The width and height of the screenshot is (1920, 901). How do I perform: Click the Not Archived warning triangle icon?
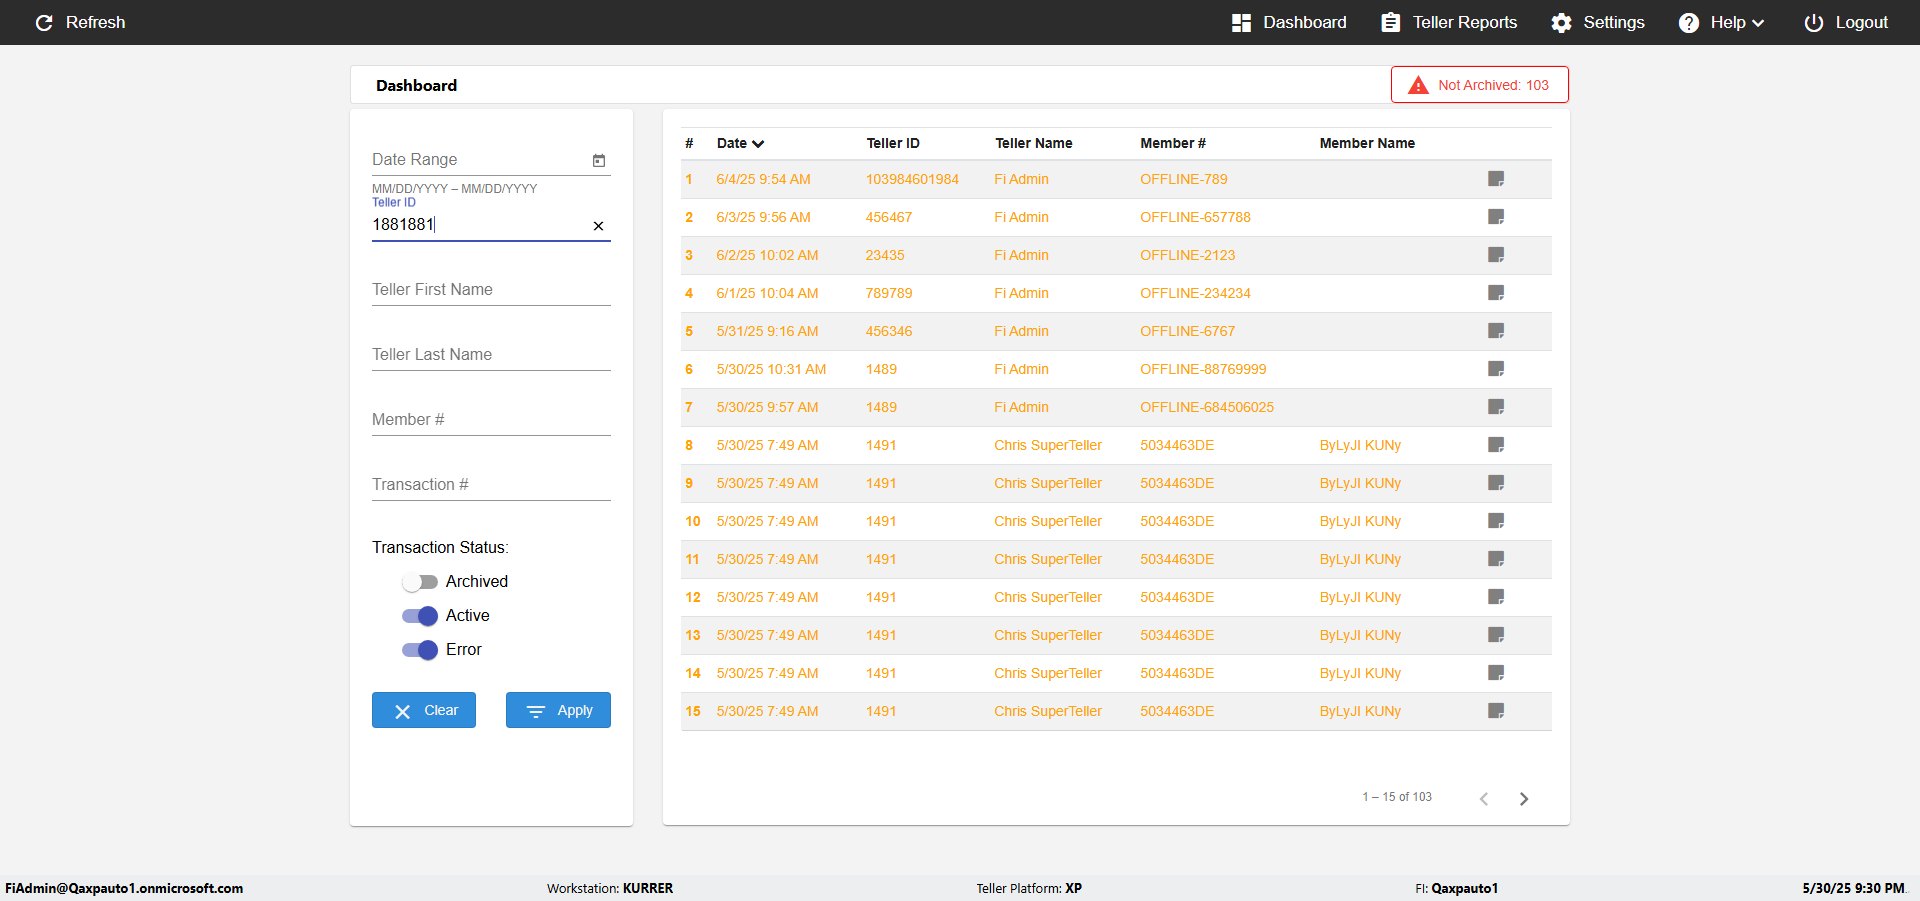tap(1418, 85)
